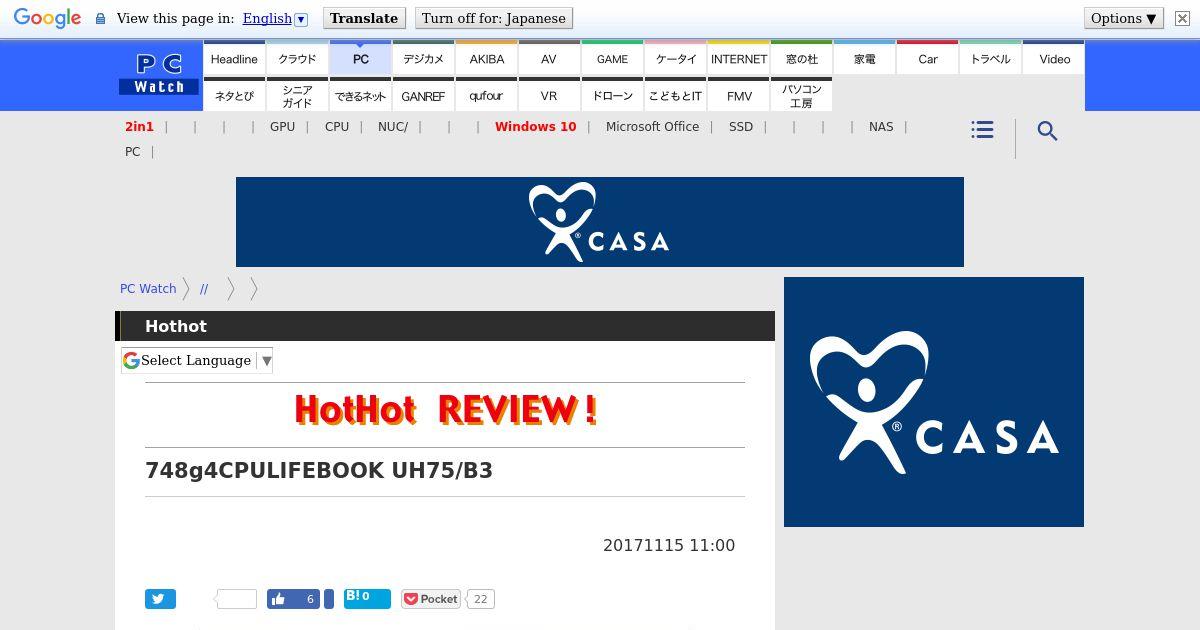
Task: Click the Microsoft Office topic link
Action: pos(652,126)
